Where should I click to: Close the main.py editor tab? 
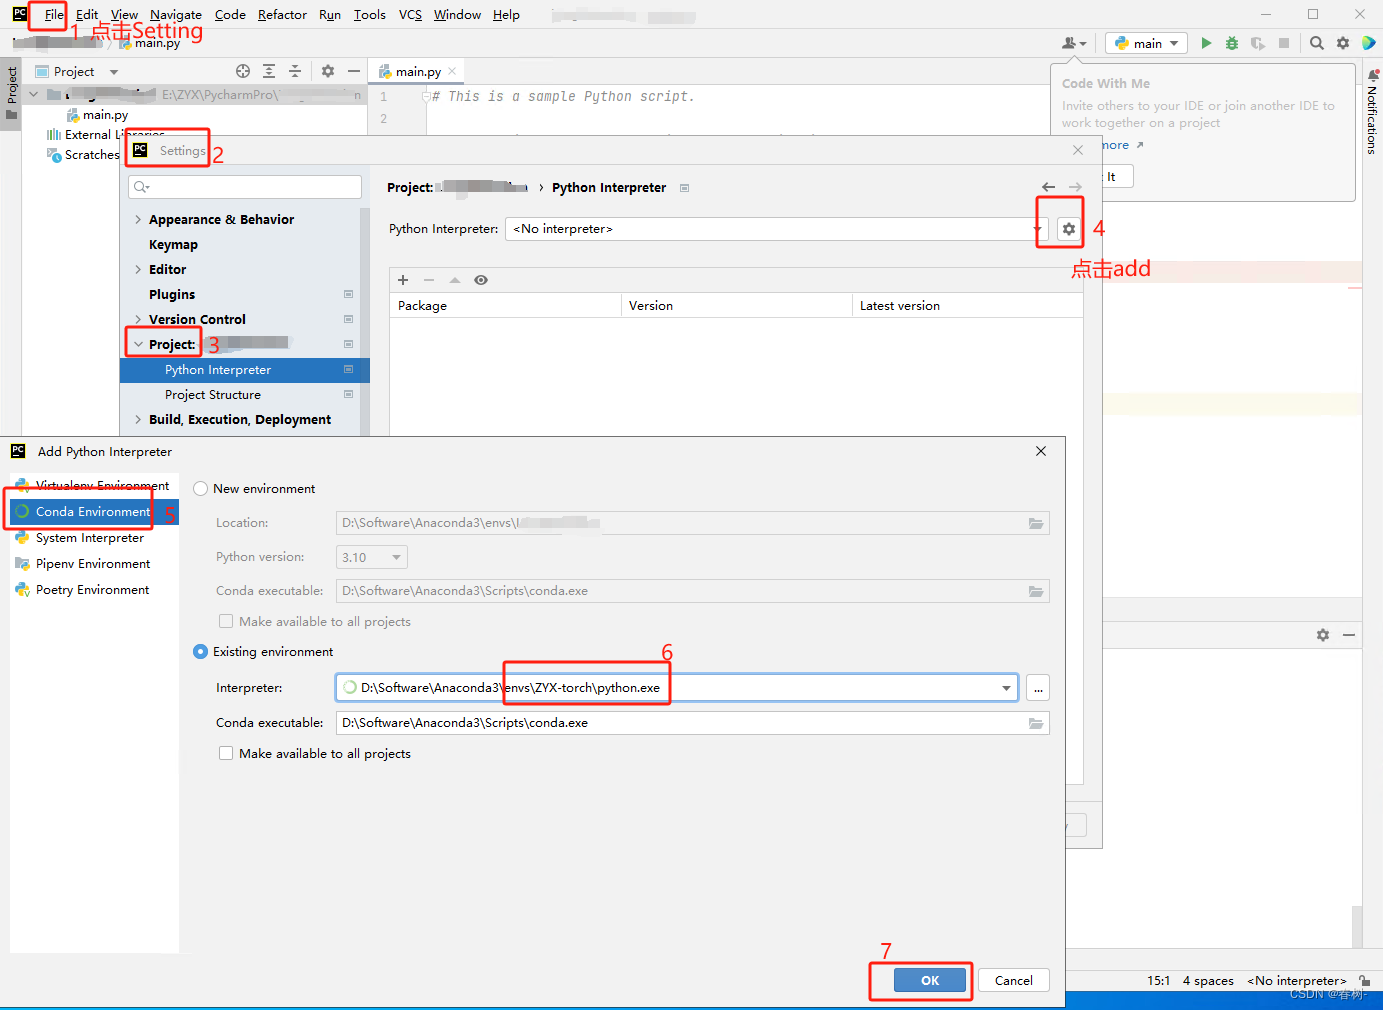click(452, 71)
